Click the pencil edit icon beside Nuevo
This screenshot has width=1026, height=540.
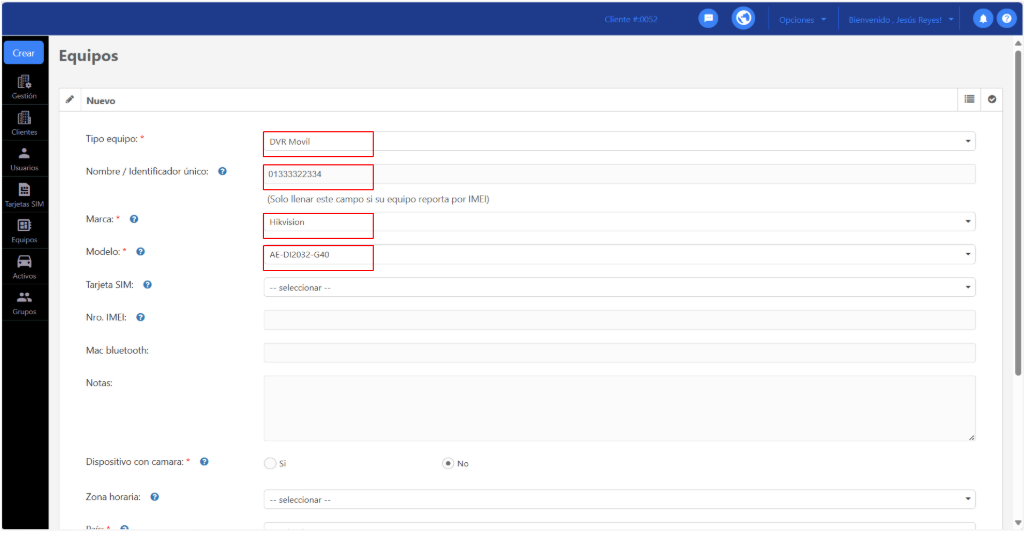tap(70, 100)
